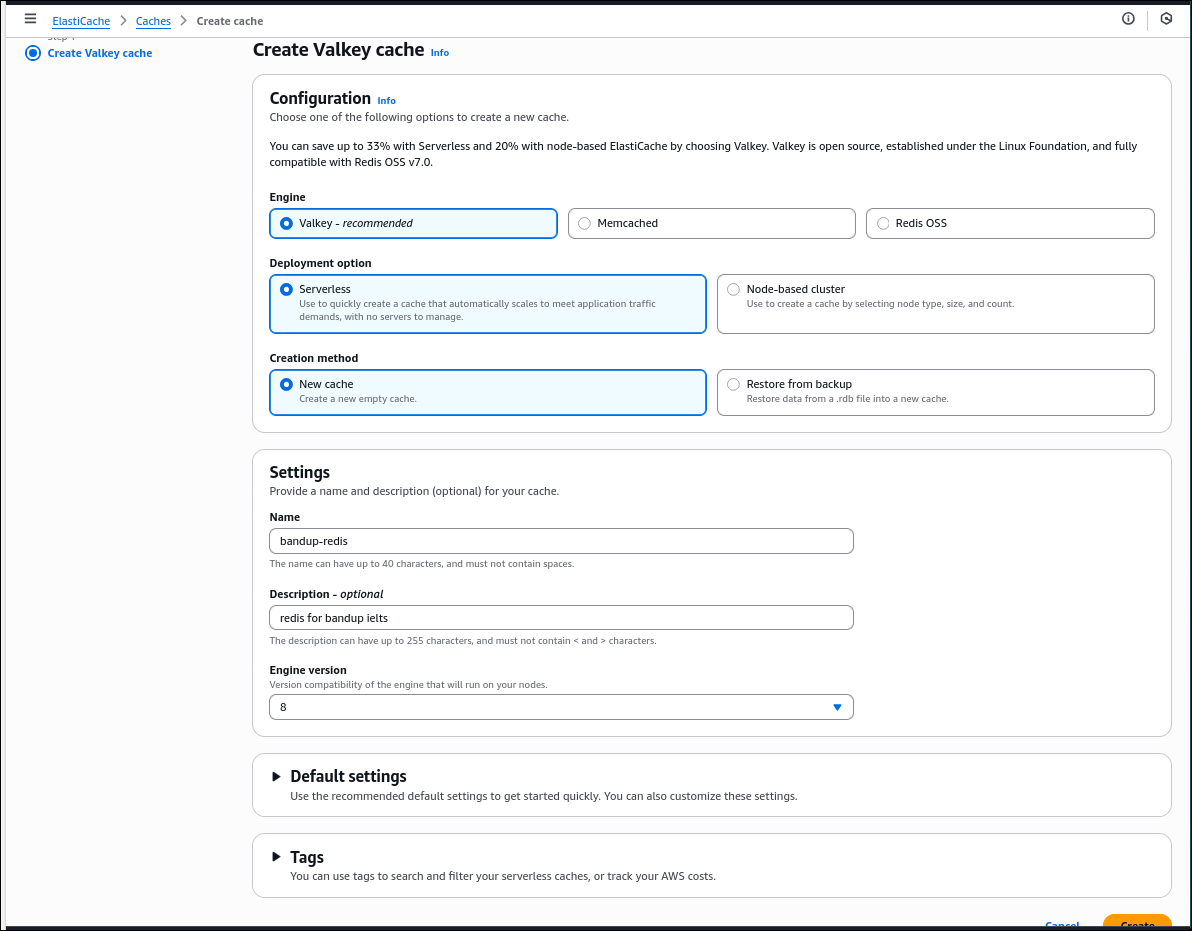Click the Create Valkey cache step indicator
This screenshot has width=1192, height=931.
(x=99, y=53)
